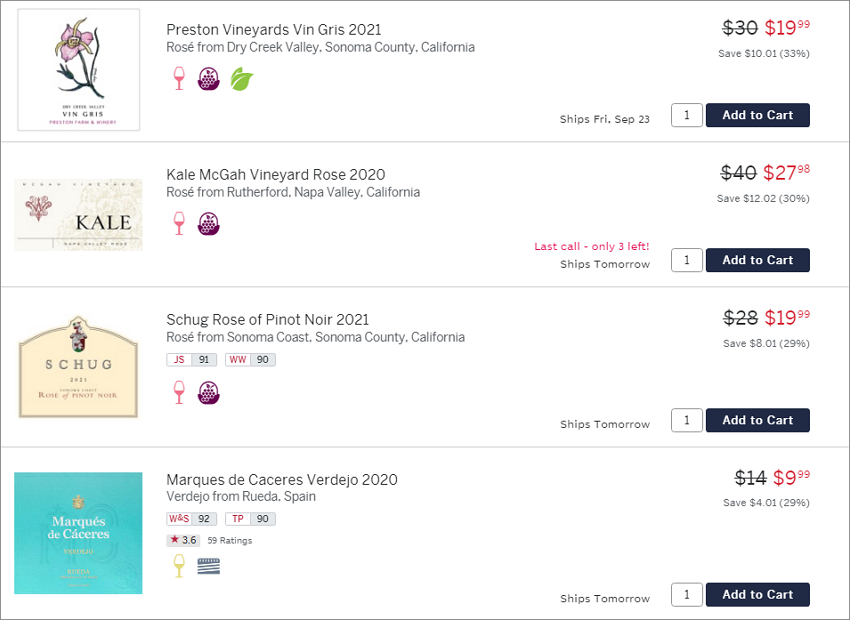Open the Schug Rose of Pinot Noir 2021 link
The width and height of the screenshot is (850, 620).
(x=267, y=319)
